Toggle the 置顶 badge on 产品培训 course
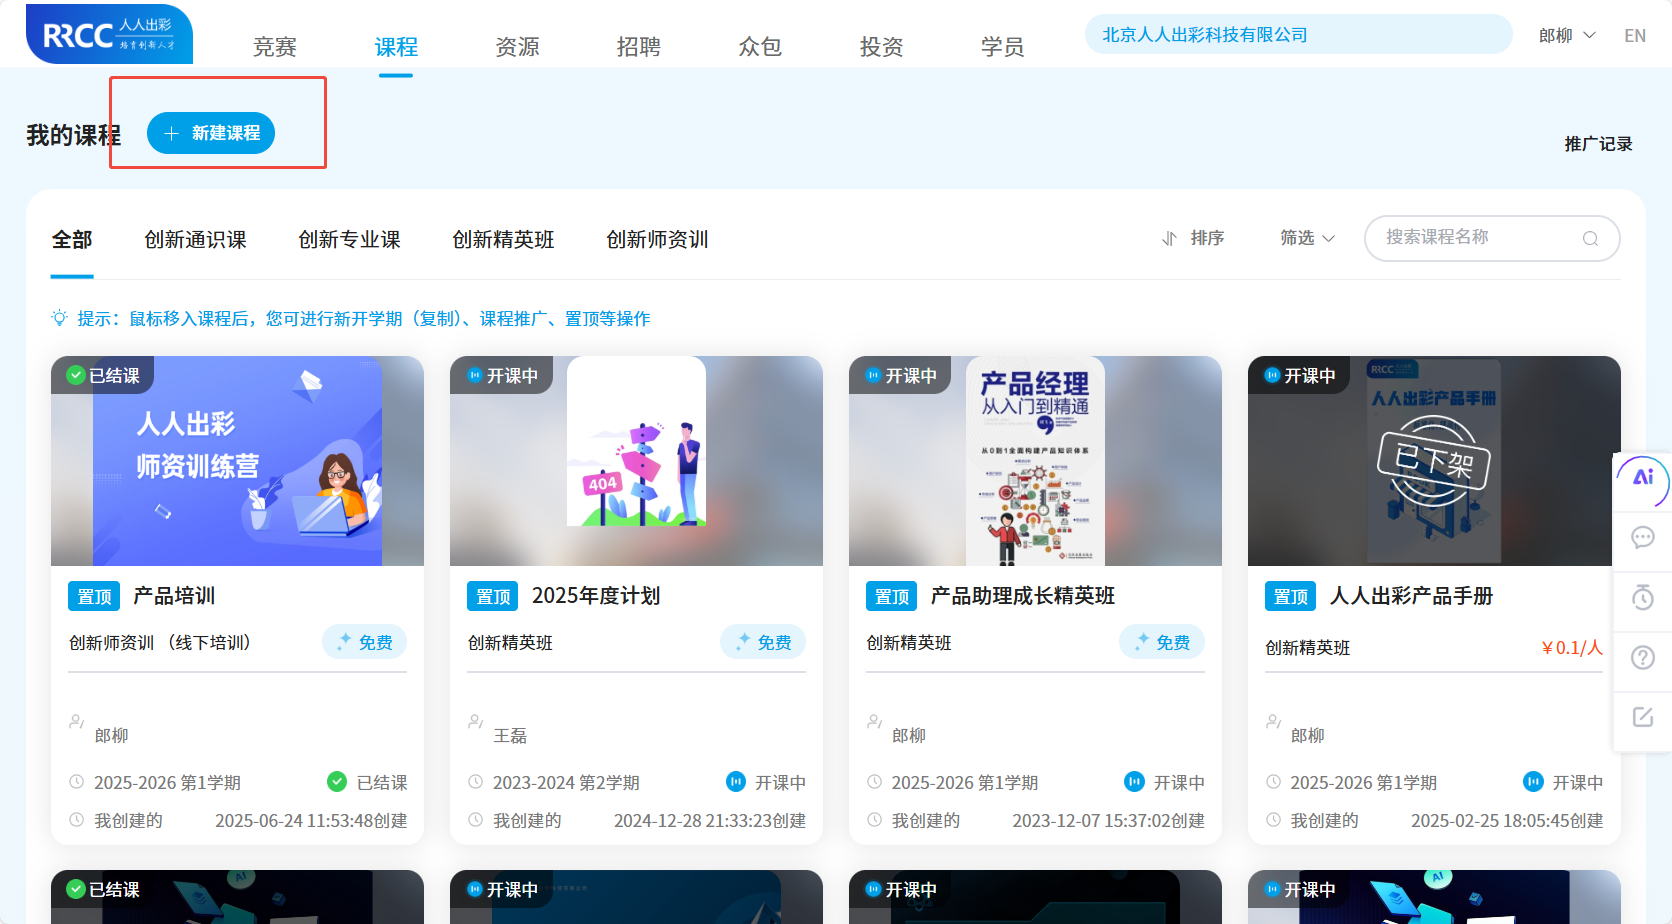 [x=93, y=595]
